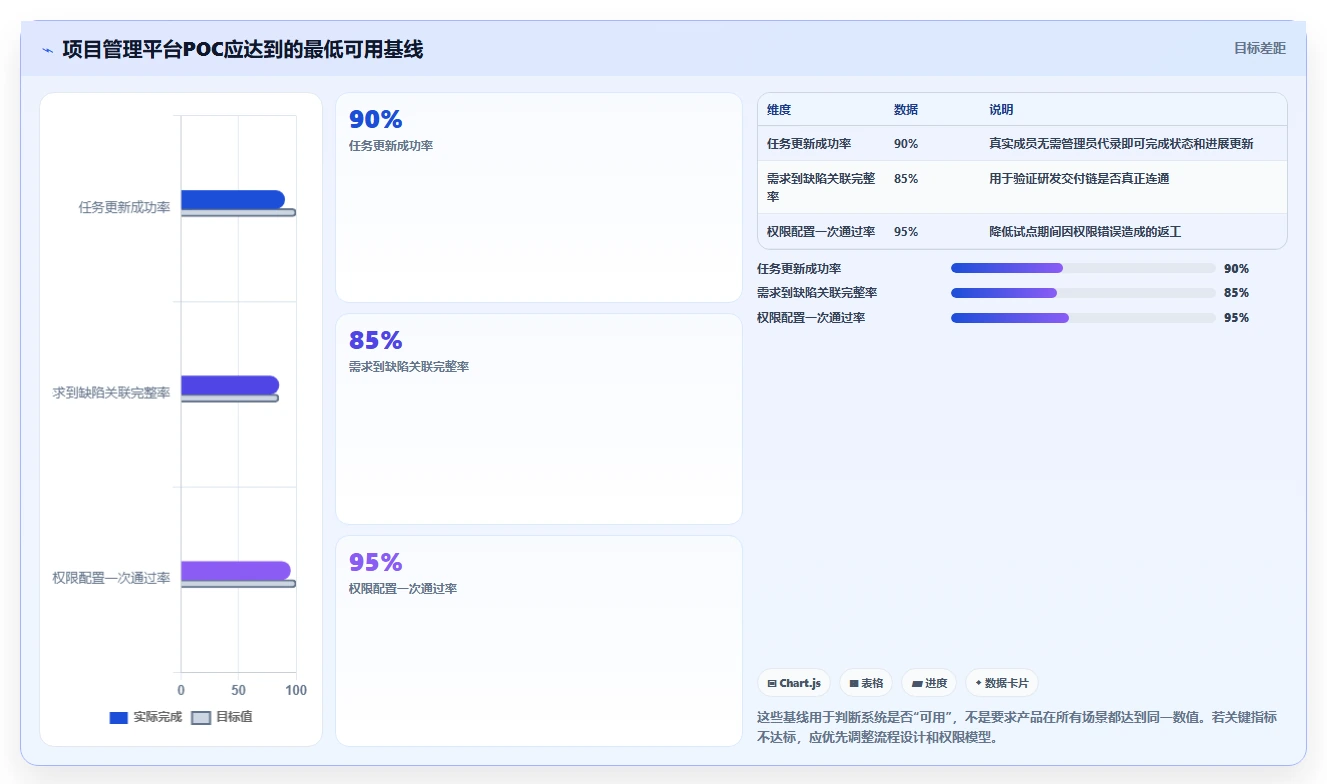Click the gray legend swatch for 目标值
1327x784 pixels.
tap(201, 717)
